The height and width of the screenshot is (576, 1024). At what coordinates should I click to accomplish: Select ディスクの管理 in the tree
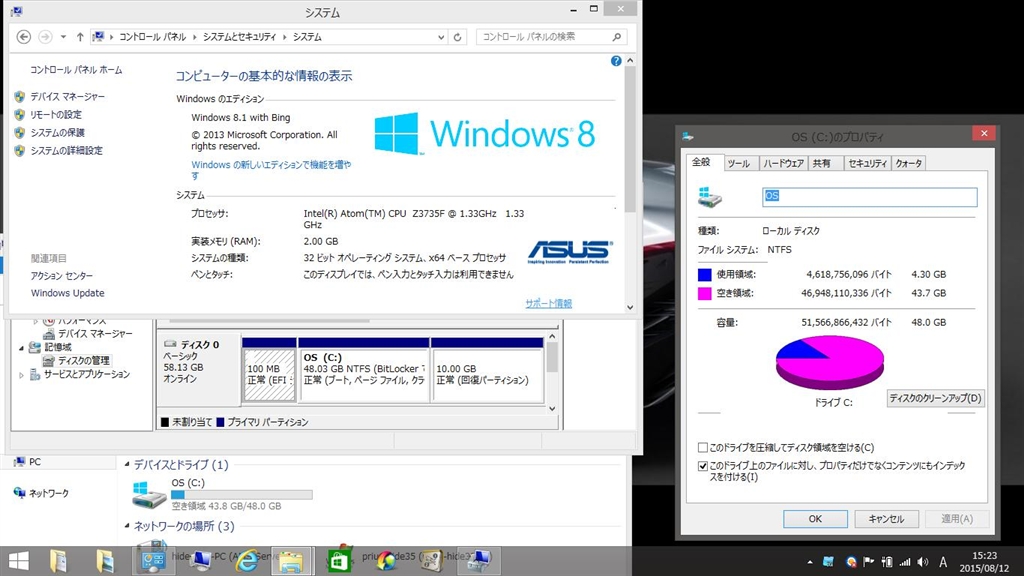click(83, 360)
